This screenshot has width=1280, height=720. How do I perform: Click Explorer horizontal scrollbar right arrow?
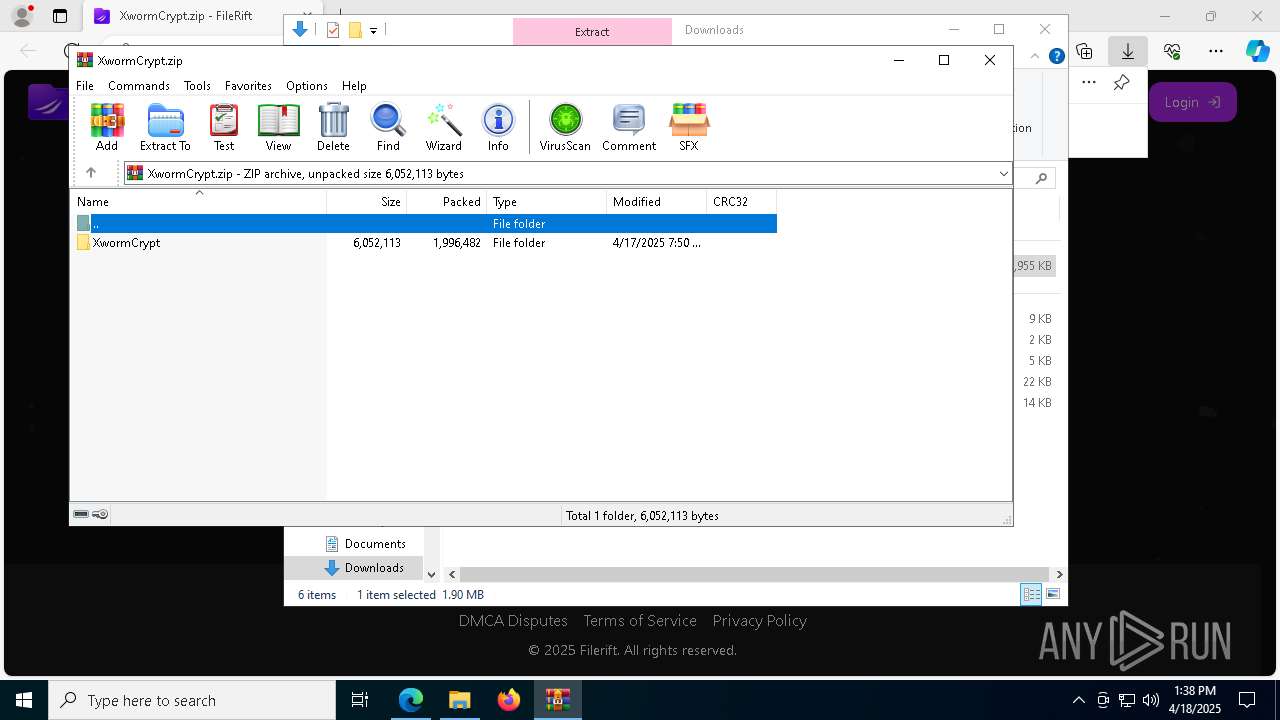[x=1059, y=574]
